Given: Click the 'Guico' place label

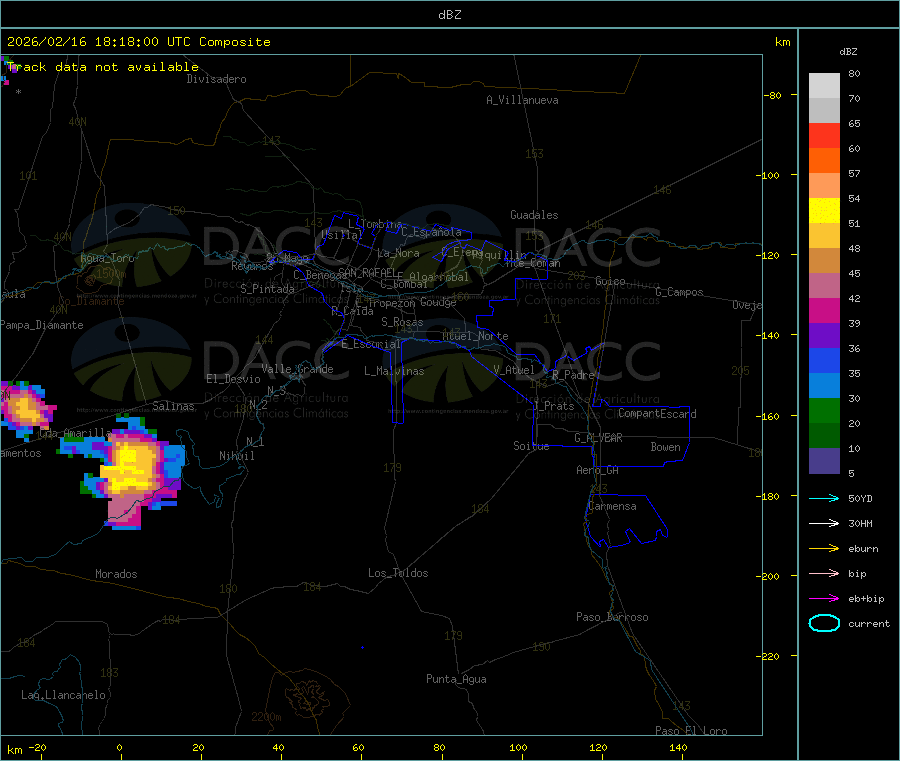Looking at the screenshot, I should coord(610,281).
